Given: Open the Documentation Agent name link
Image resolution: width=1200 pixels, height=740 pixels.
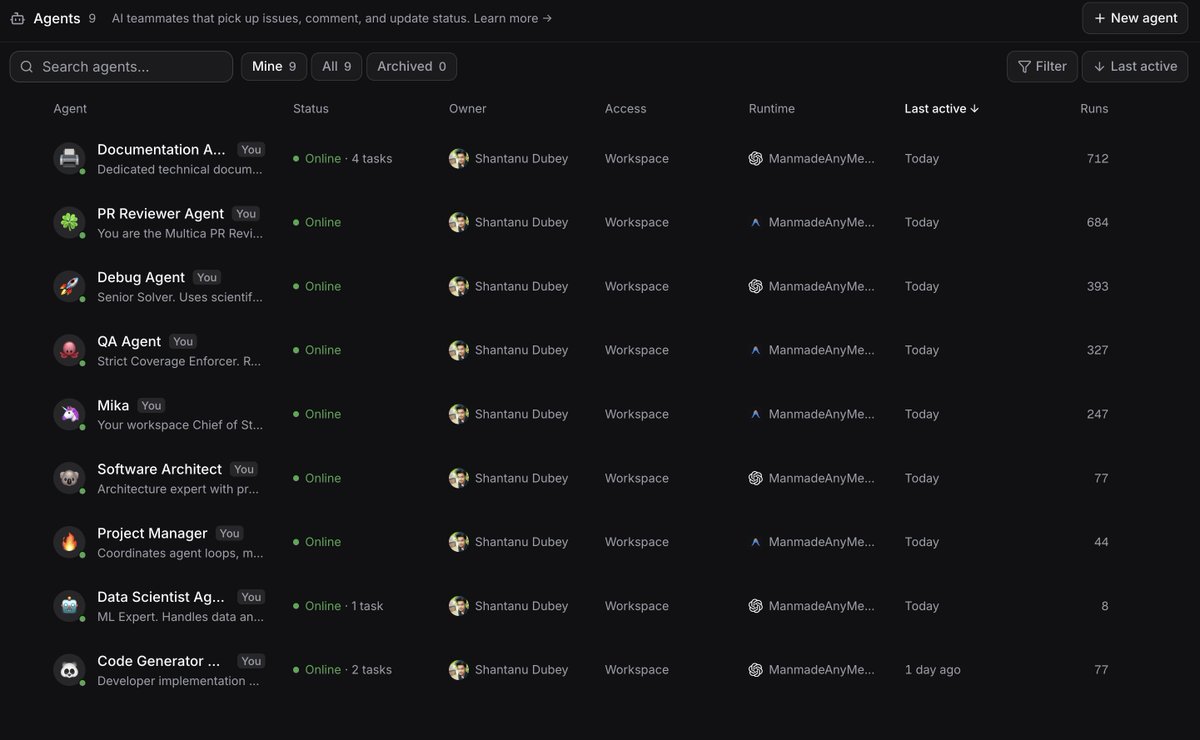Looking at the screenshot, I should [161, 149].
